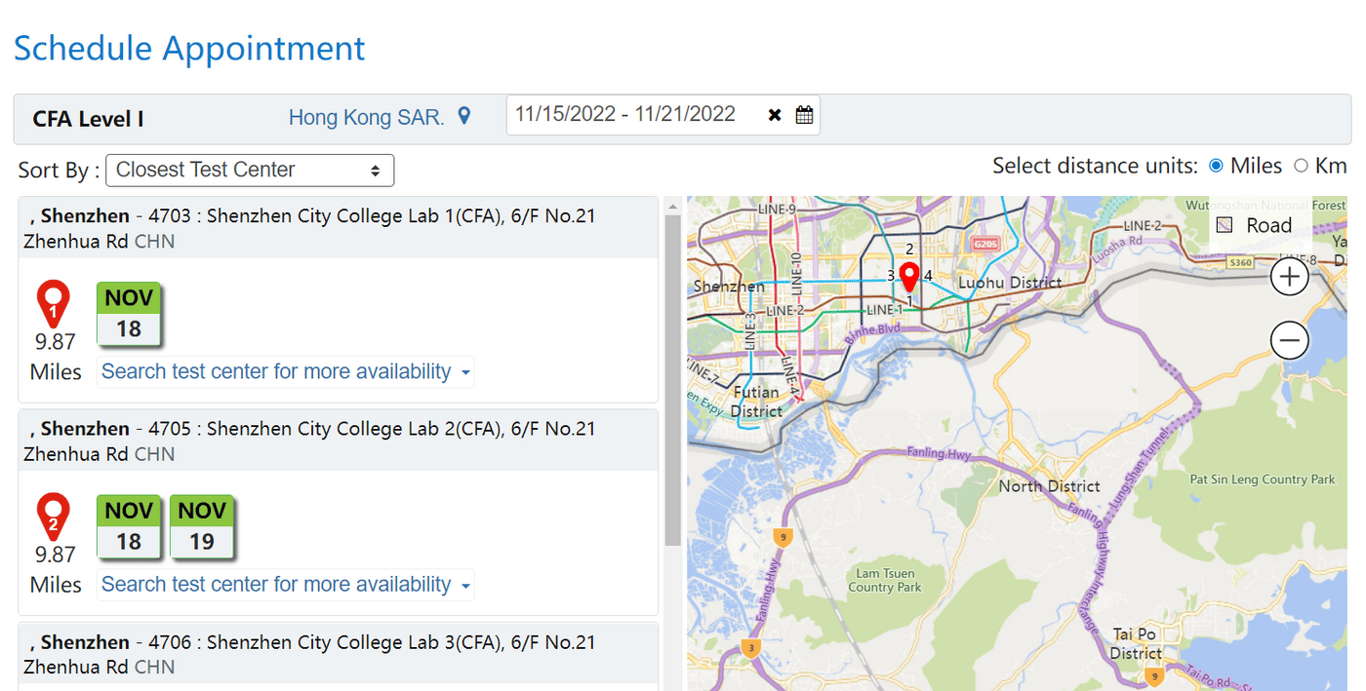1366x691 pixels.
Task: Clear the date range with the X icon
Action: [x=774, y=115]
